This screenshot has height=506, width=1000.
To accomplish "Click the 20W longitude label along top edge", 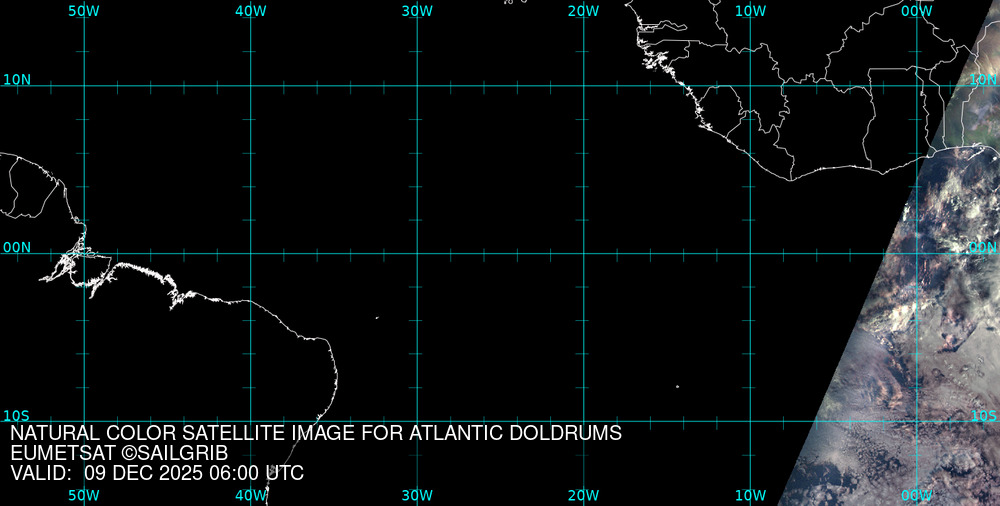I will (x=583, y=10).
